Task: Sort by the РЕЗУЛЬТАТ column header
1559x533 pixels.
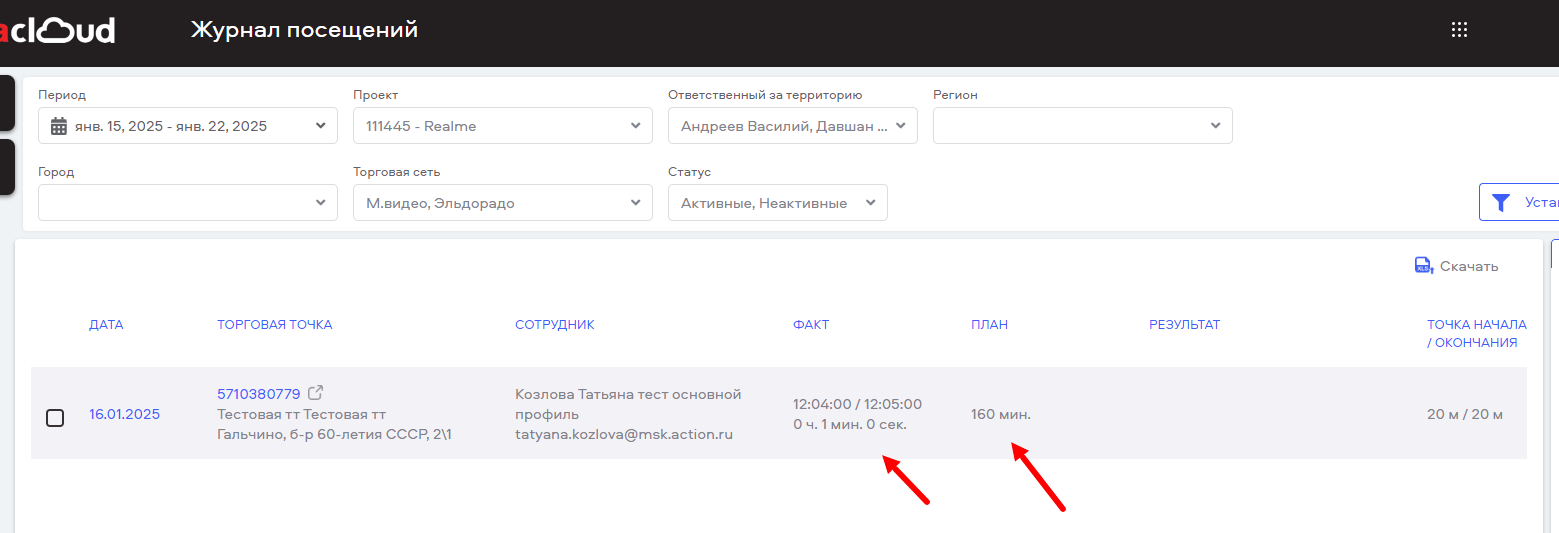Action: click(x=1185, y=325)
